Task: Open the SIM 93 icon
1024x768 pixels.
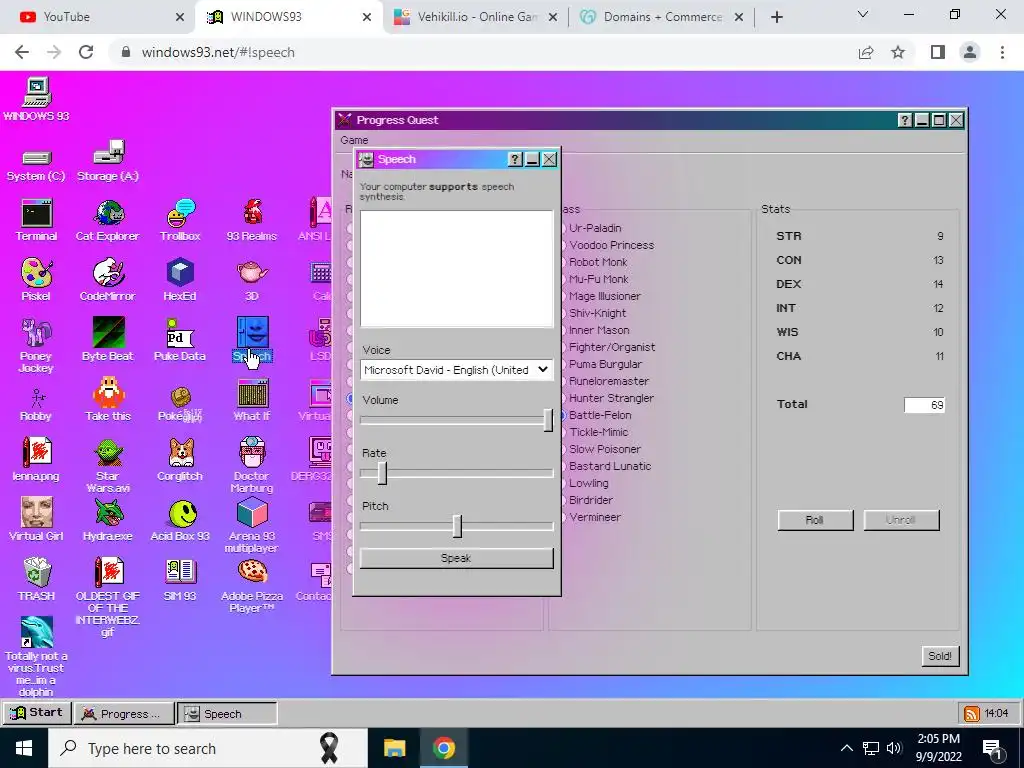Action: [x=180, y=580]
